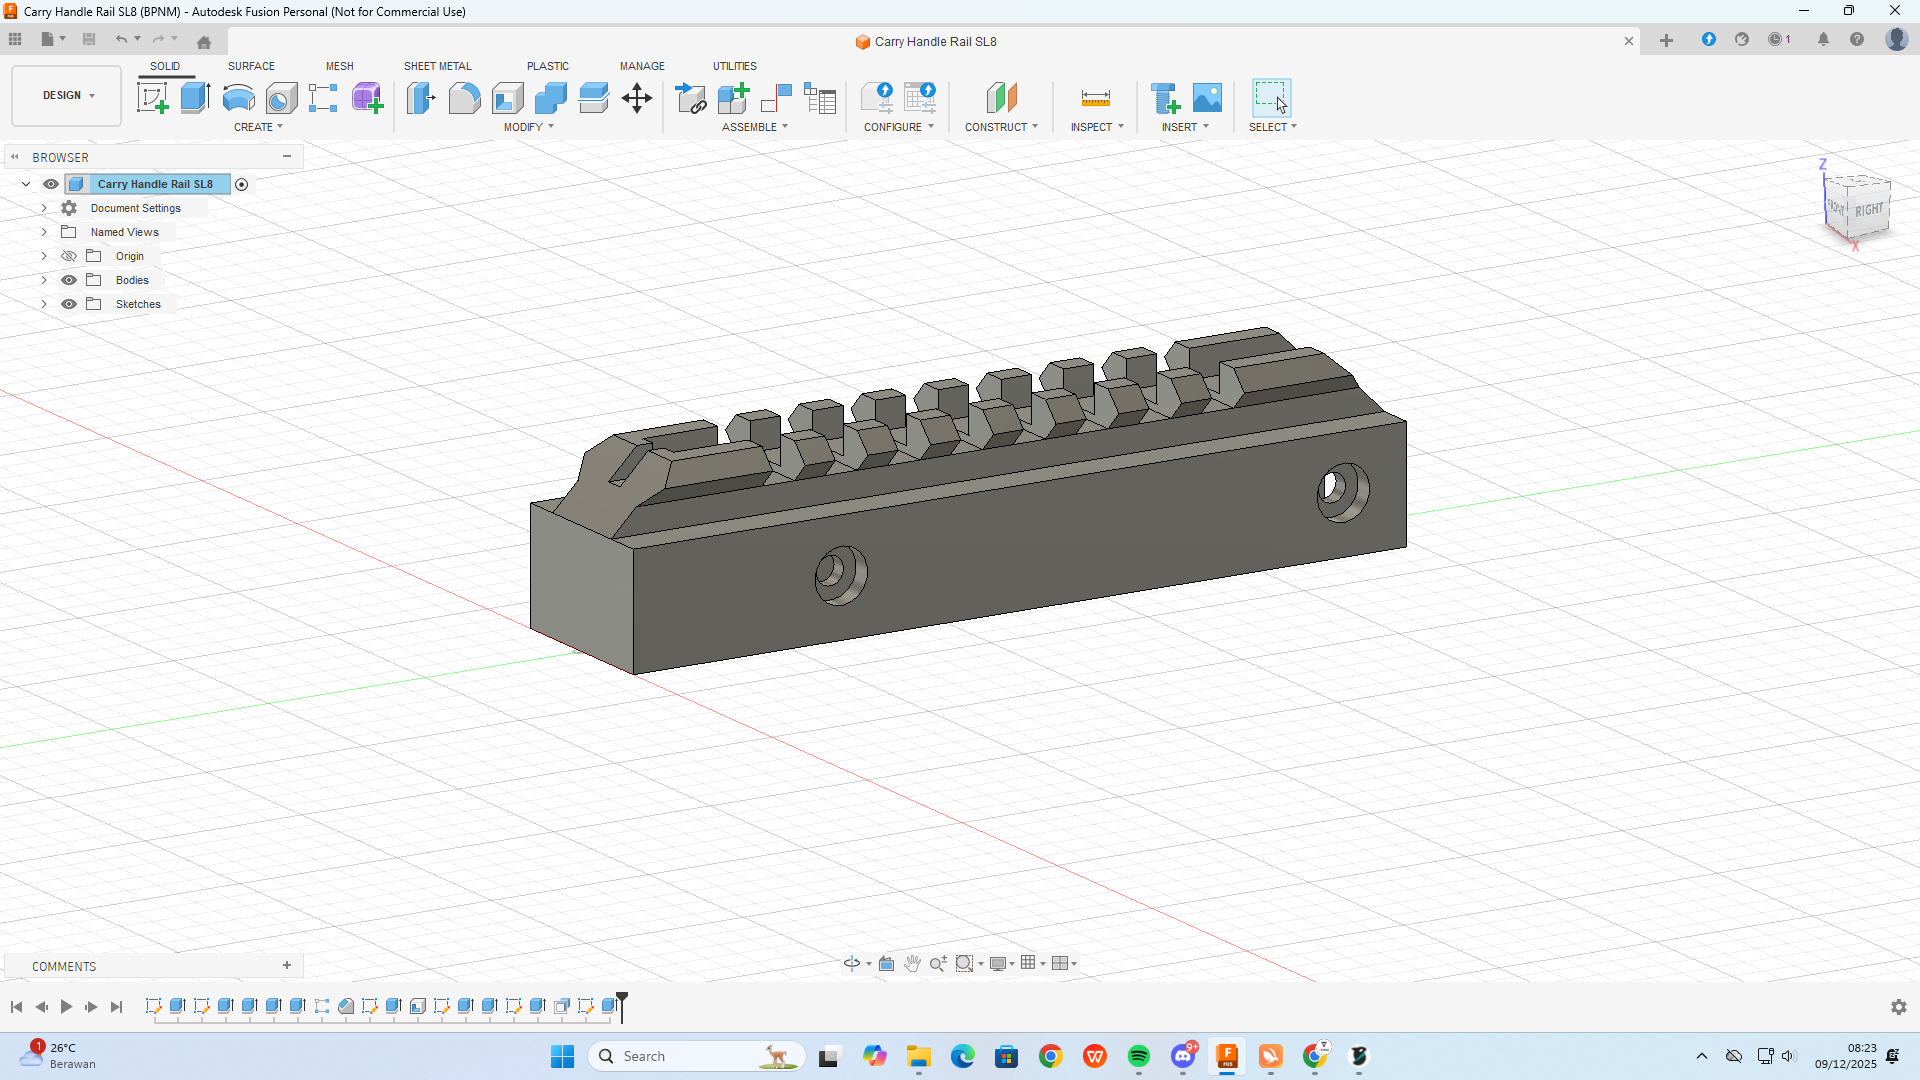
Task: Select the Revolve tool icon
Action: click(238, 98)
